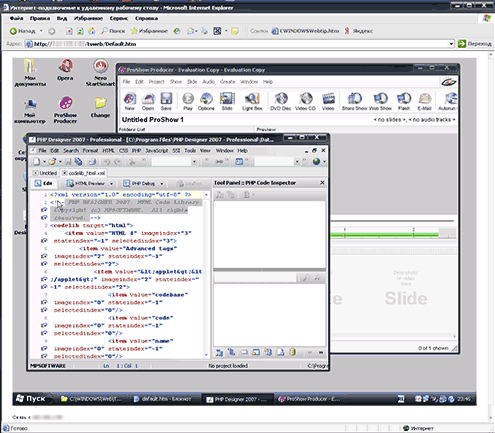
Task: Expand PHP Debug dropdown arrow
Action: pos(162,184)
